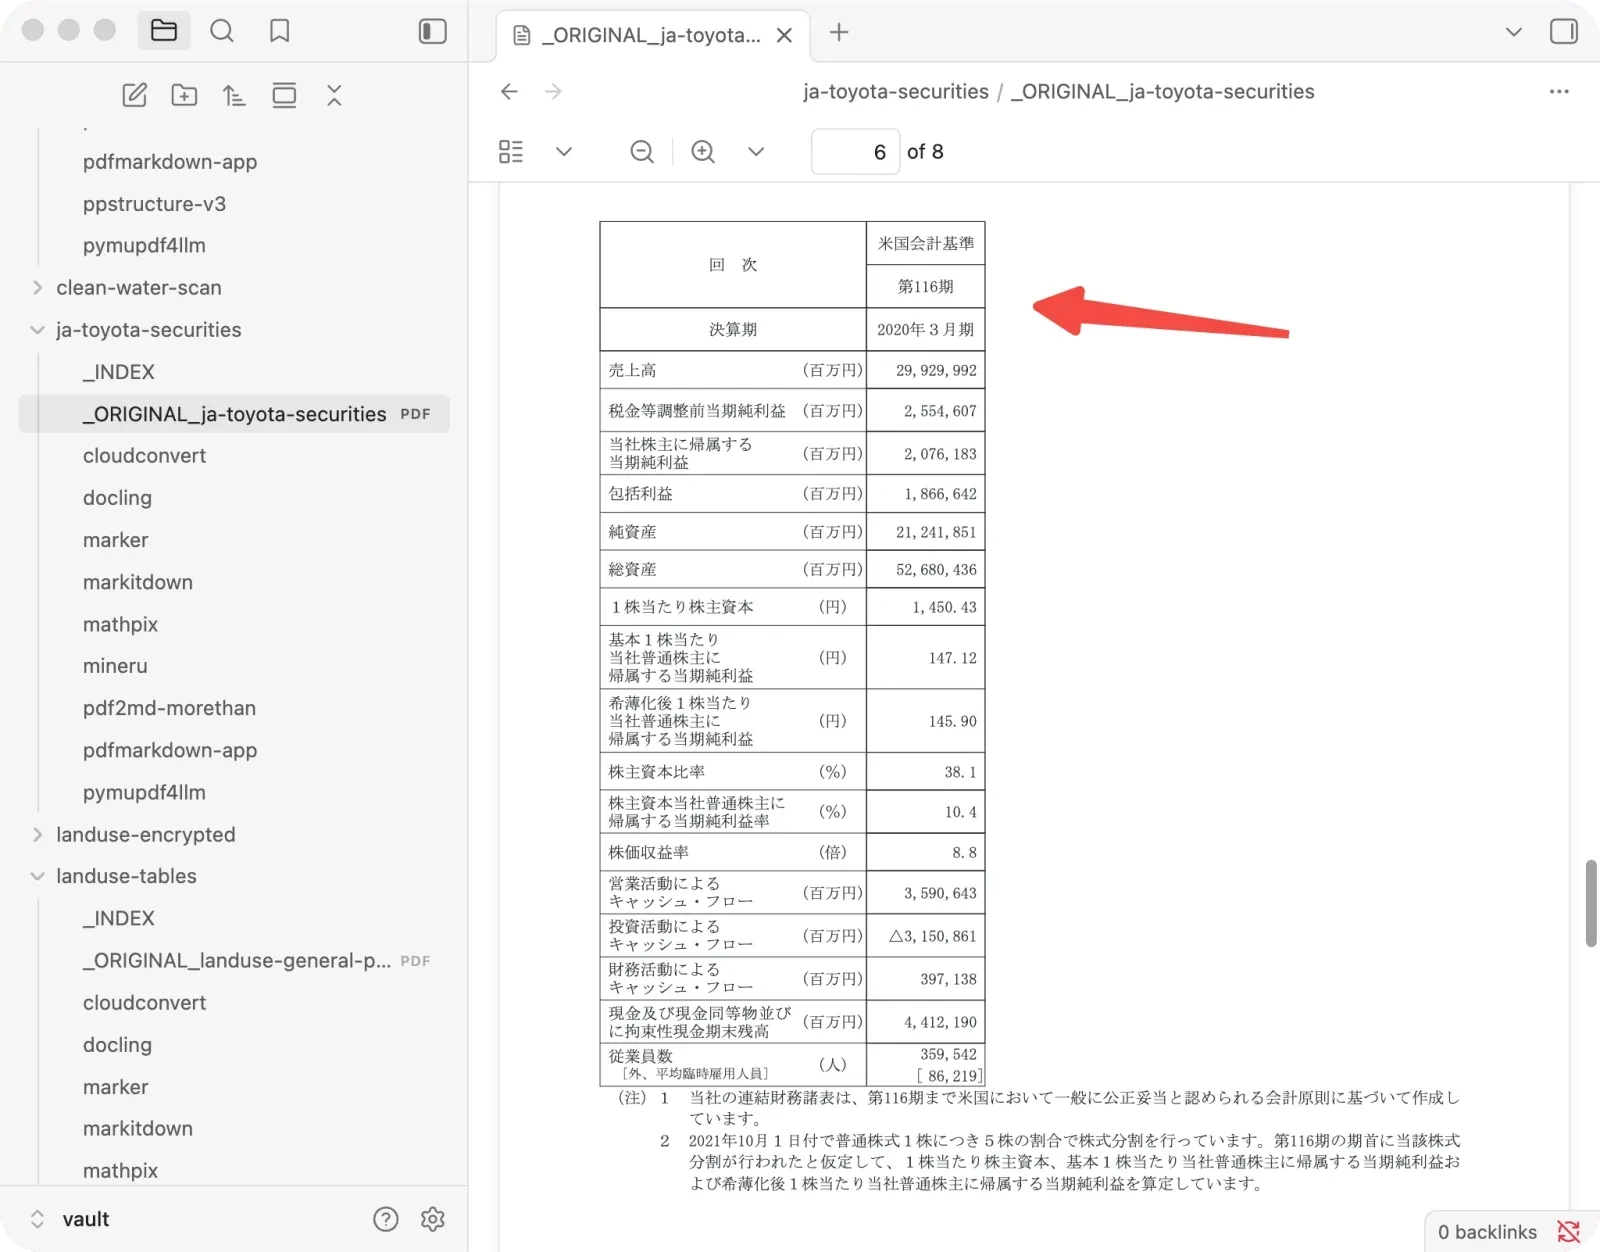Click table value 29,929,992
1600x1252 pixels.
click(936, 371)
